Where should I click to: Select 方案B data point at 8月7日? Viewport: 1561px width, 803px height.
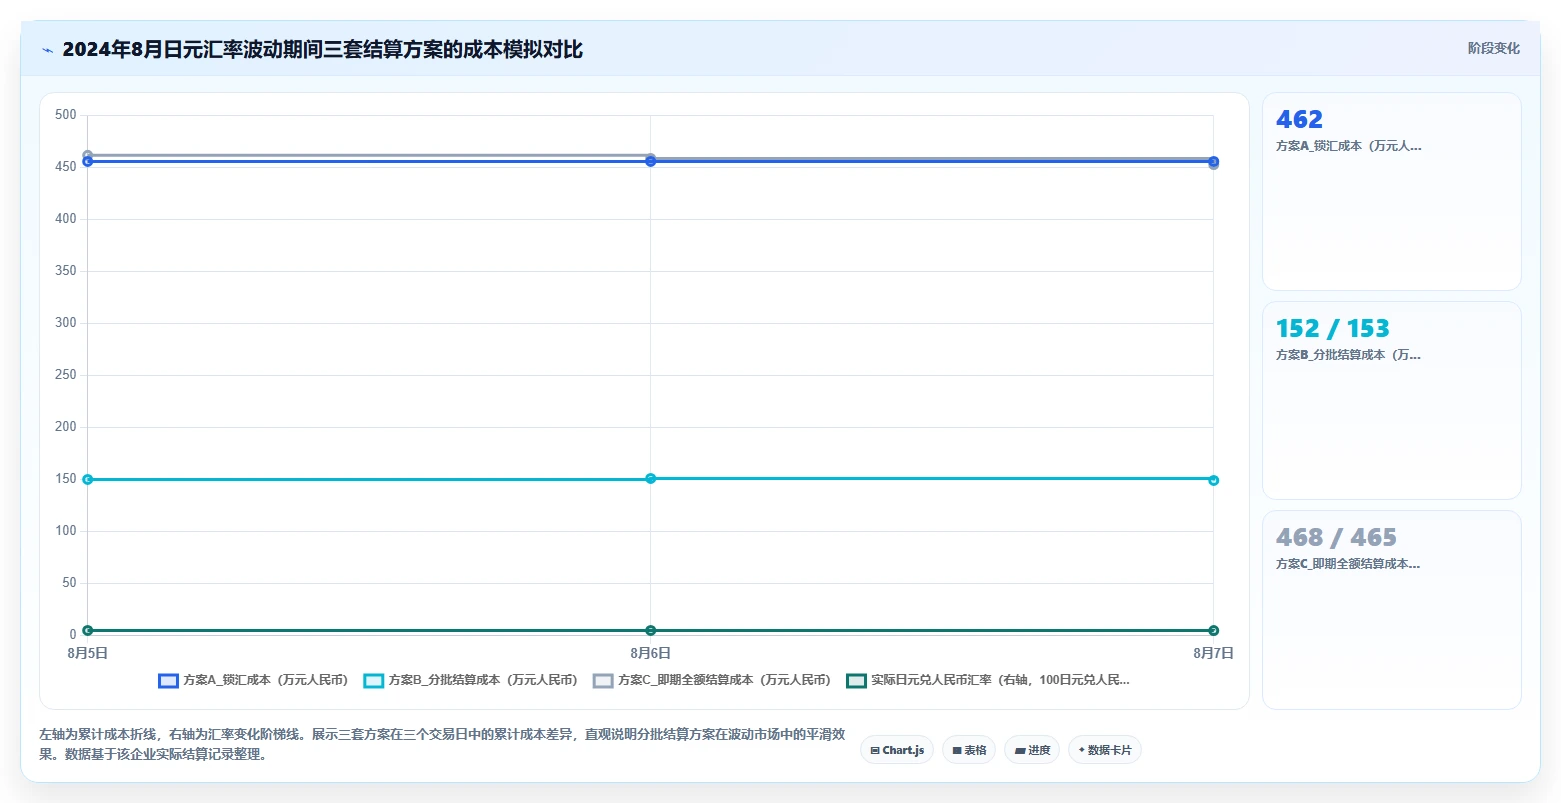tap(1213, 480)
